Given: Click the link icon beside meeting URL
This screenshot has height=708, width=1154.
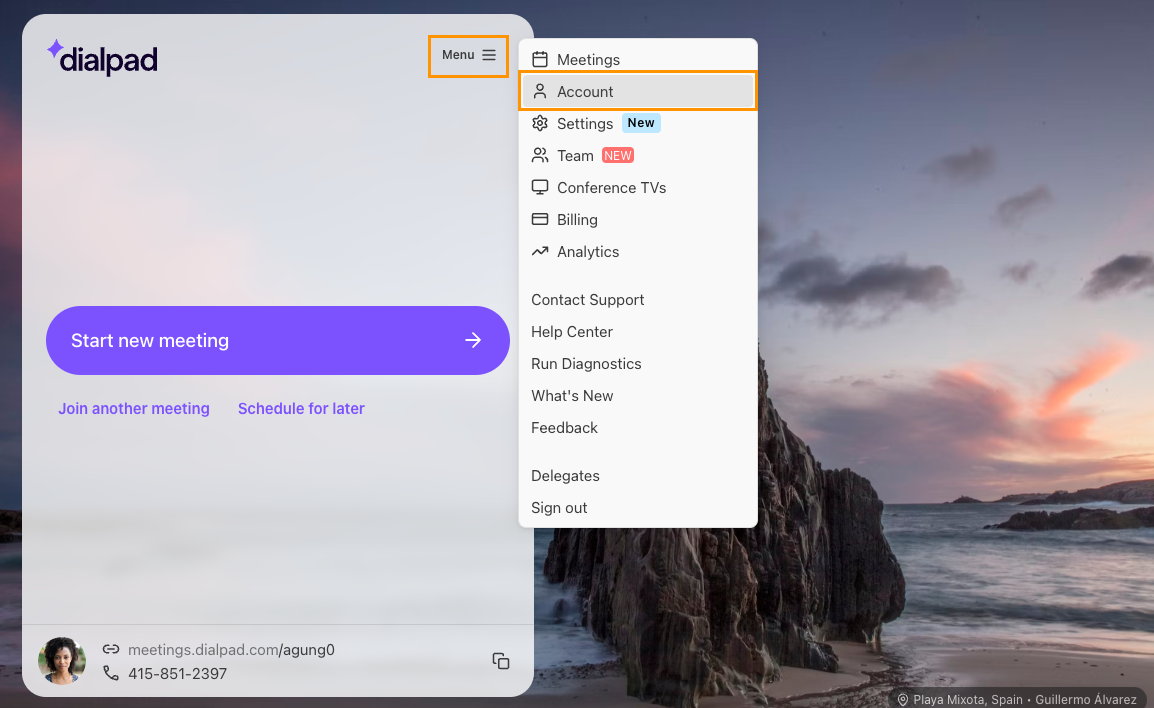Looking at the screenshot, I should [110, 649].
